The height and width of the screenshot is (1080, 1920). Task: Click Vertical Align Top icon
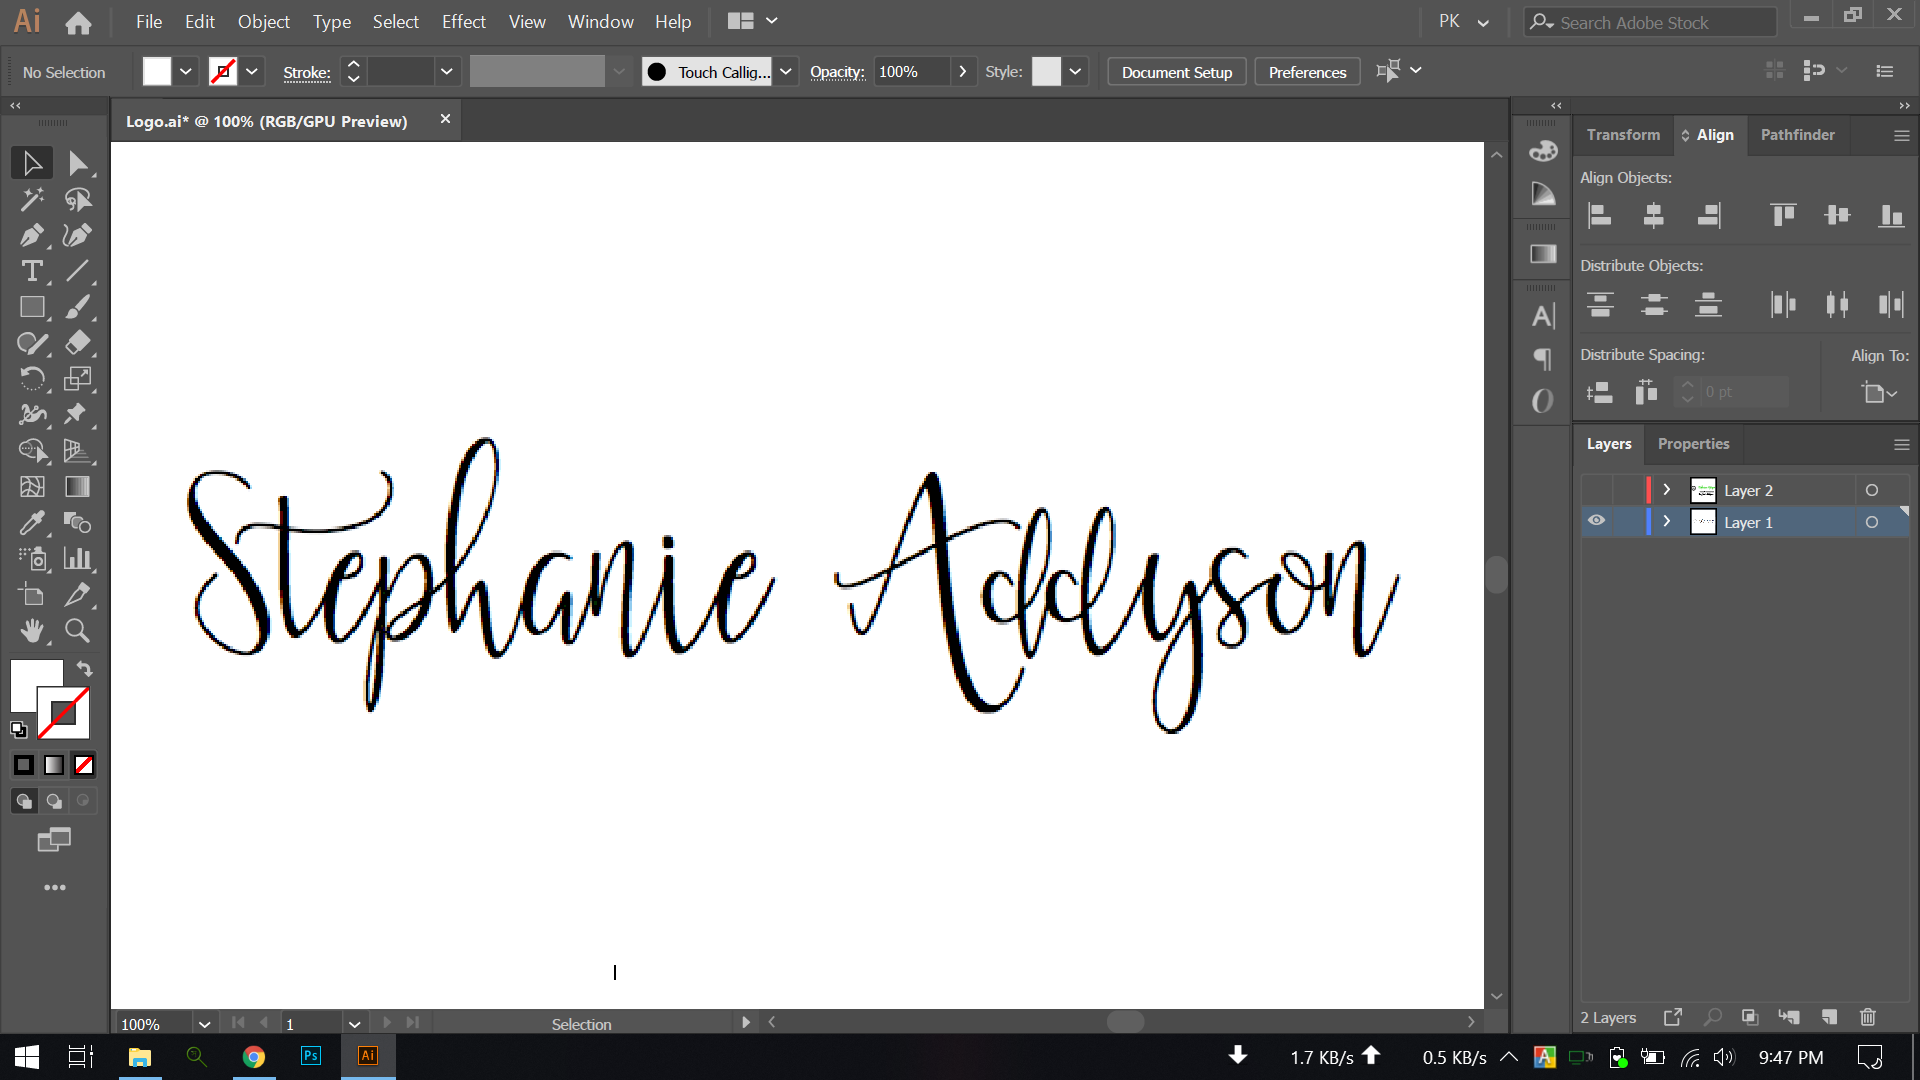click(1783, 215)
